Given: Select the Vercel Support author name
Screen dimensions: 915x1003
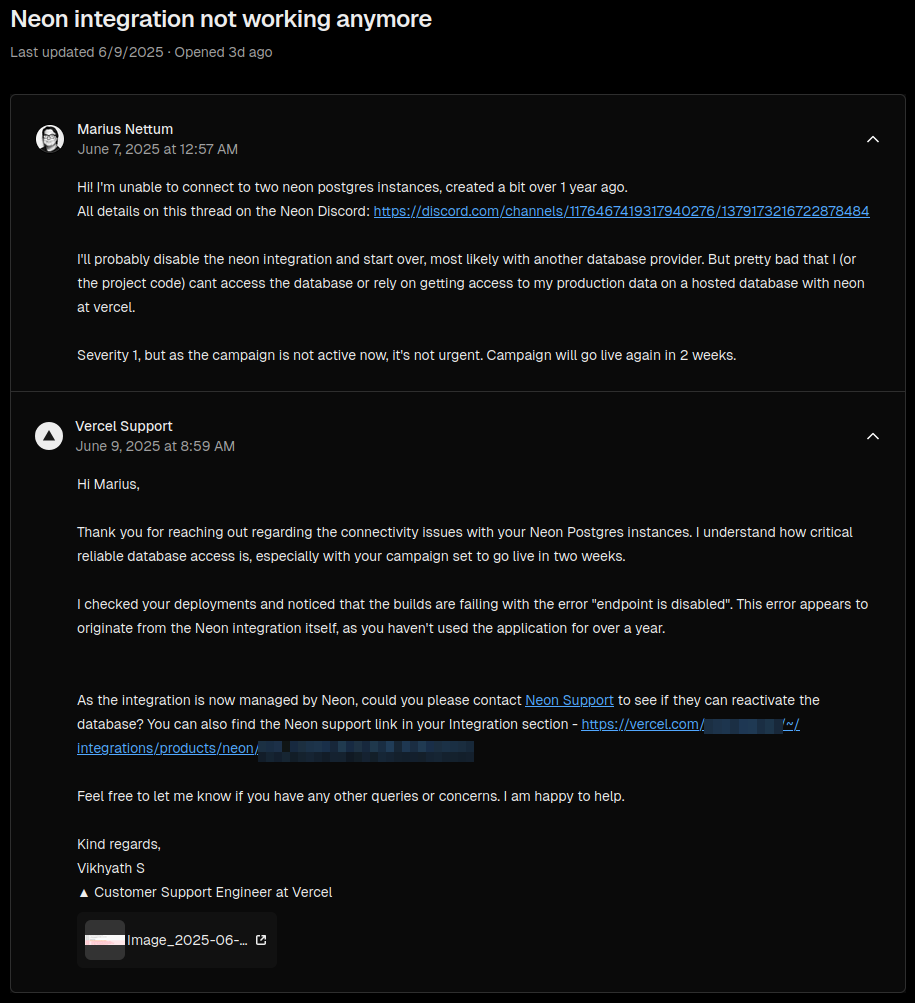Looking at the screenshot, I should [124, 426].
